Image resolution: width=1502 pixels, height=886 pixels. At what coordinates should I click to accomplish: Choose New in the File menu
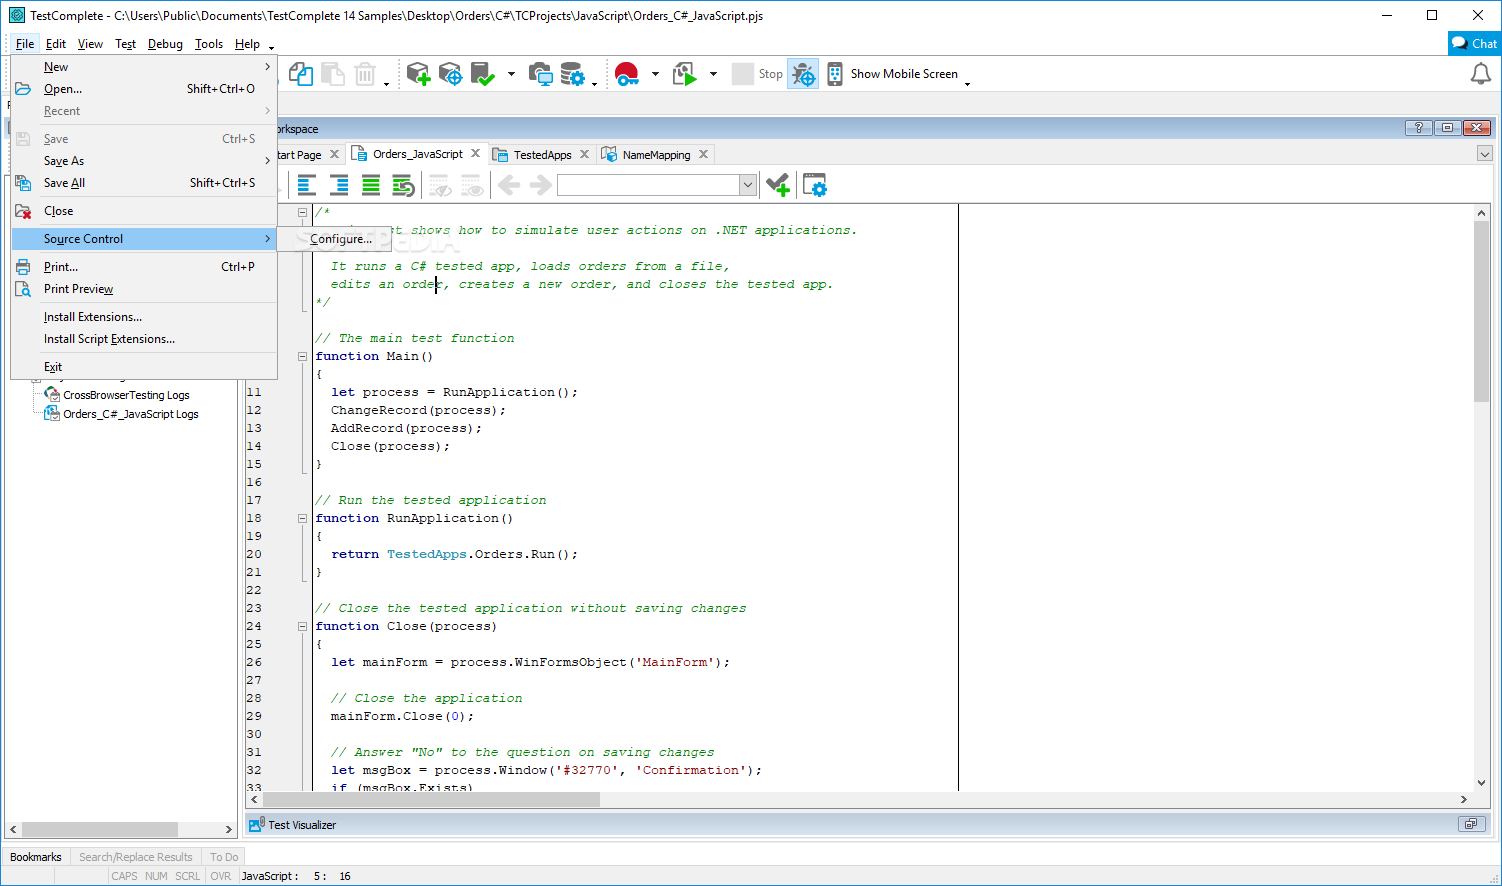144,67
